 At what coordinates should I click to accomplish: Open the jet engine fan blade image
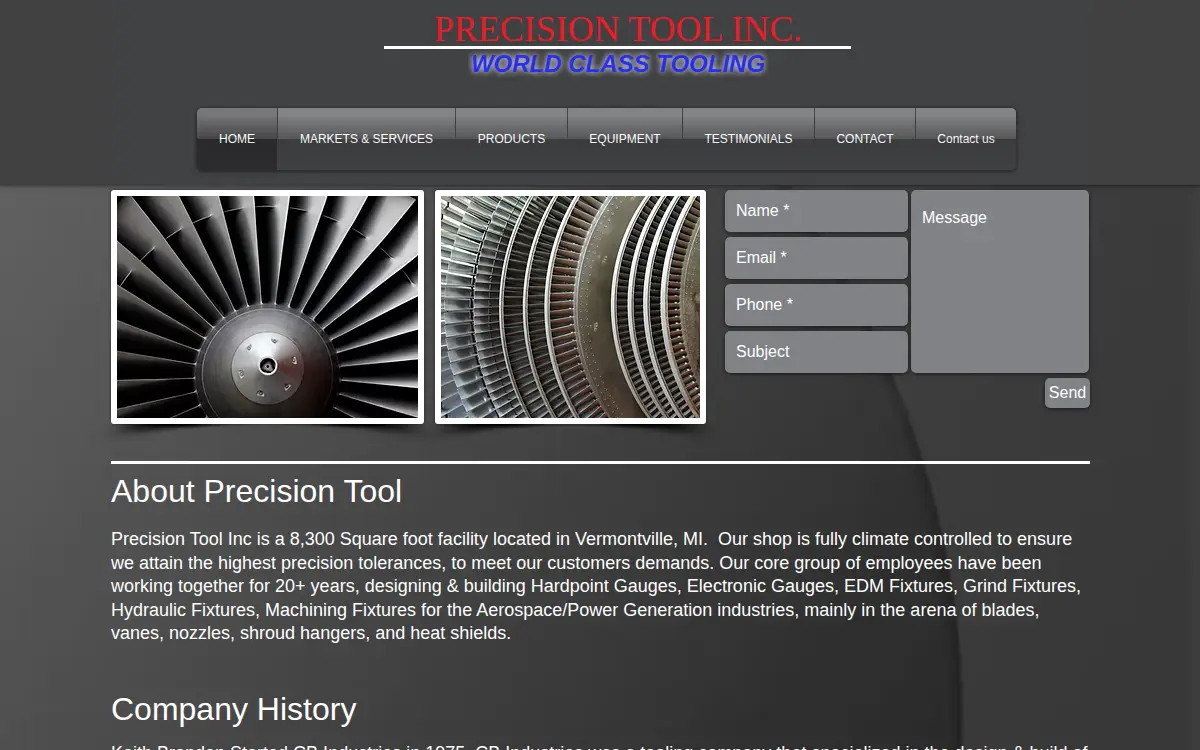click(267, 307)
